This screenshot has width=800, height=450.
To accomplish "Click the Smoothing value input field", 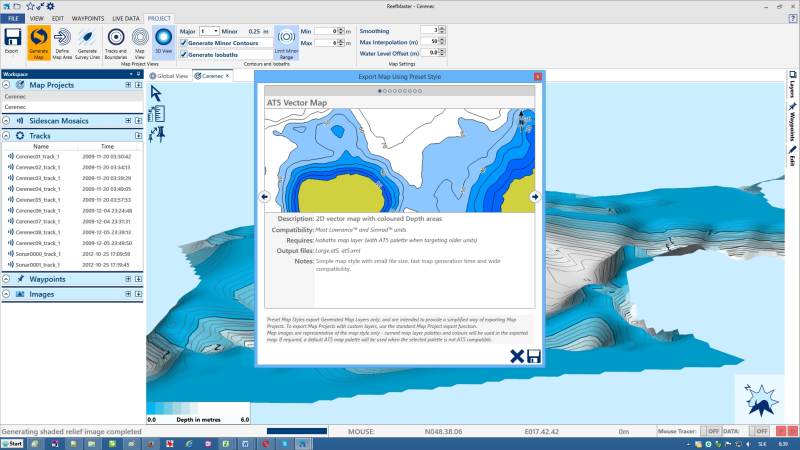I will click(x=430, y=31).
